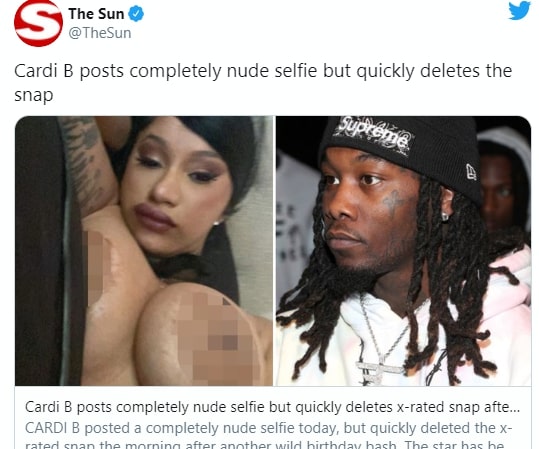Open The Sun's red profile avatar

click(38, 22)
